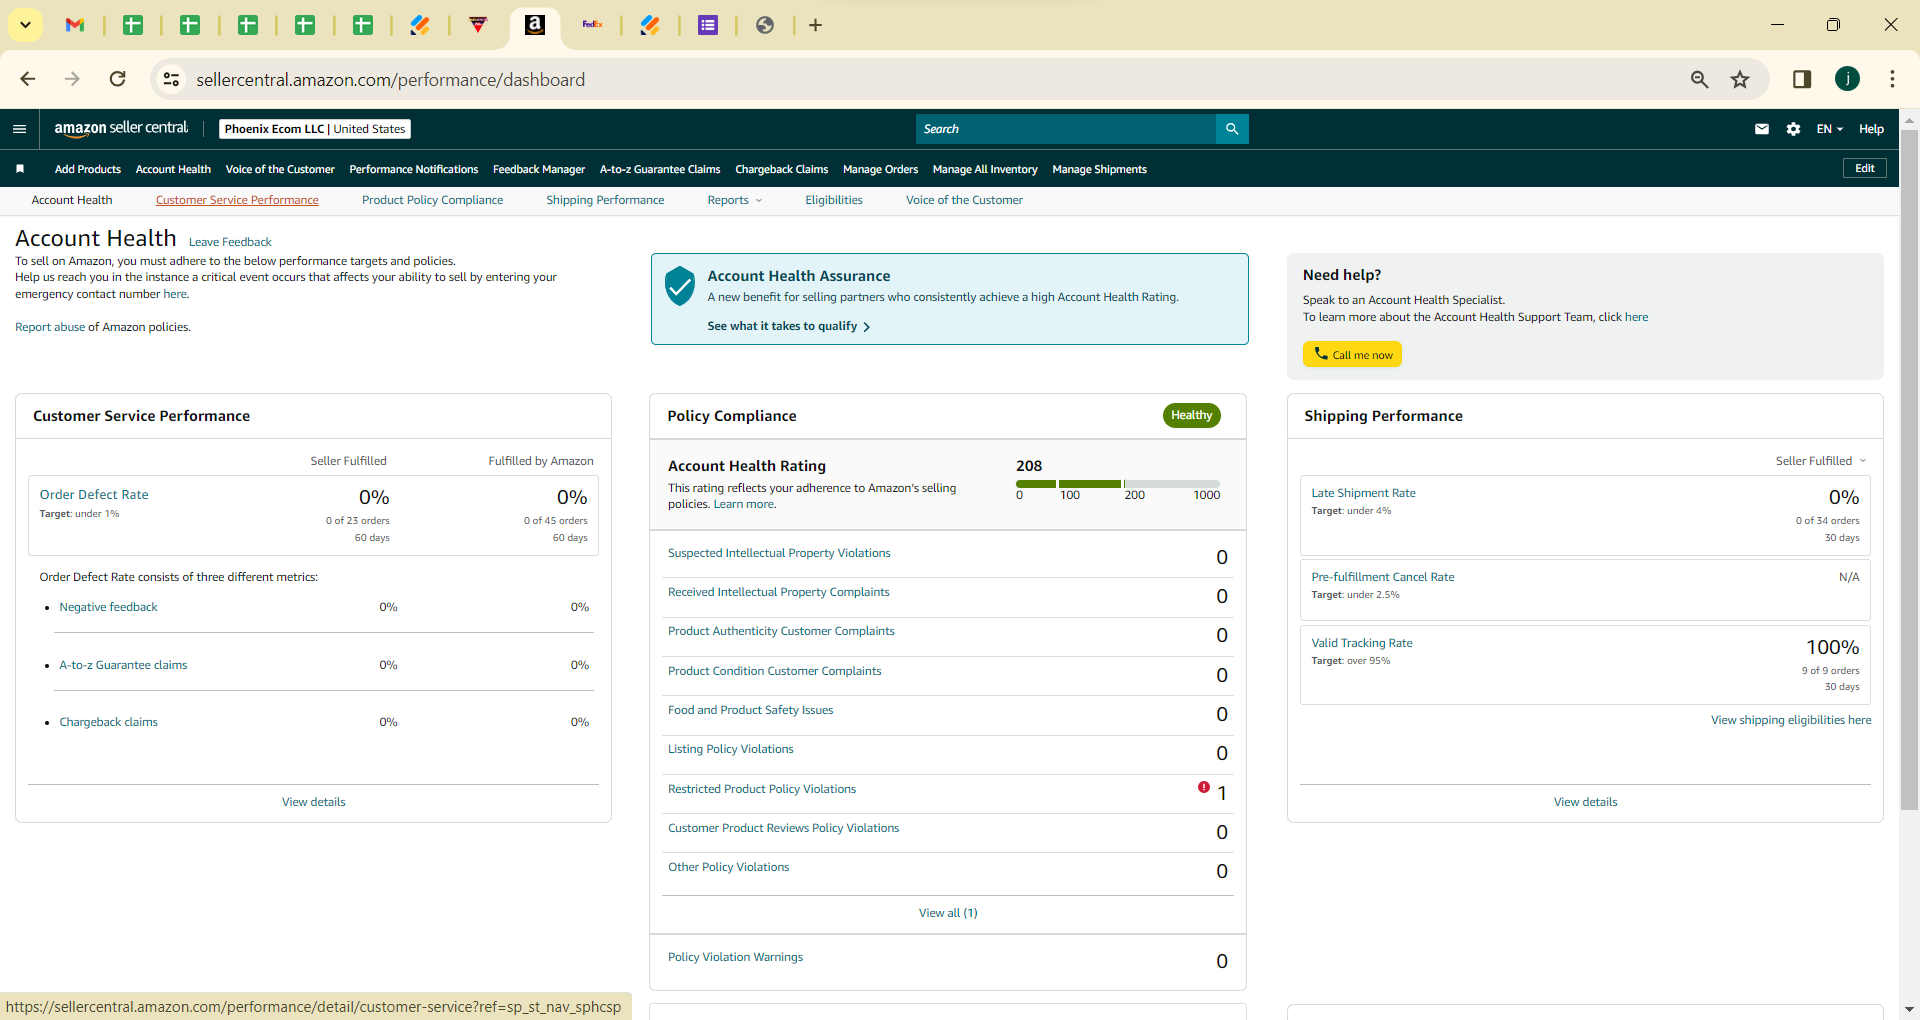Open Add Products in the navigation bar
1920x1020 pixels.
pos(88,169)
